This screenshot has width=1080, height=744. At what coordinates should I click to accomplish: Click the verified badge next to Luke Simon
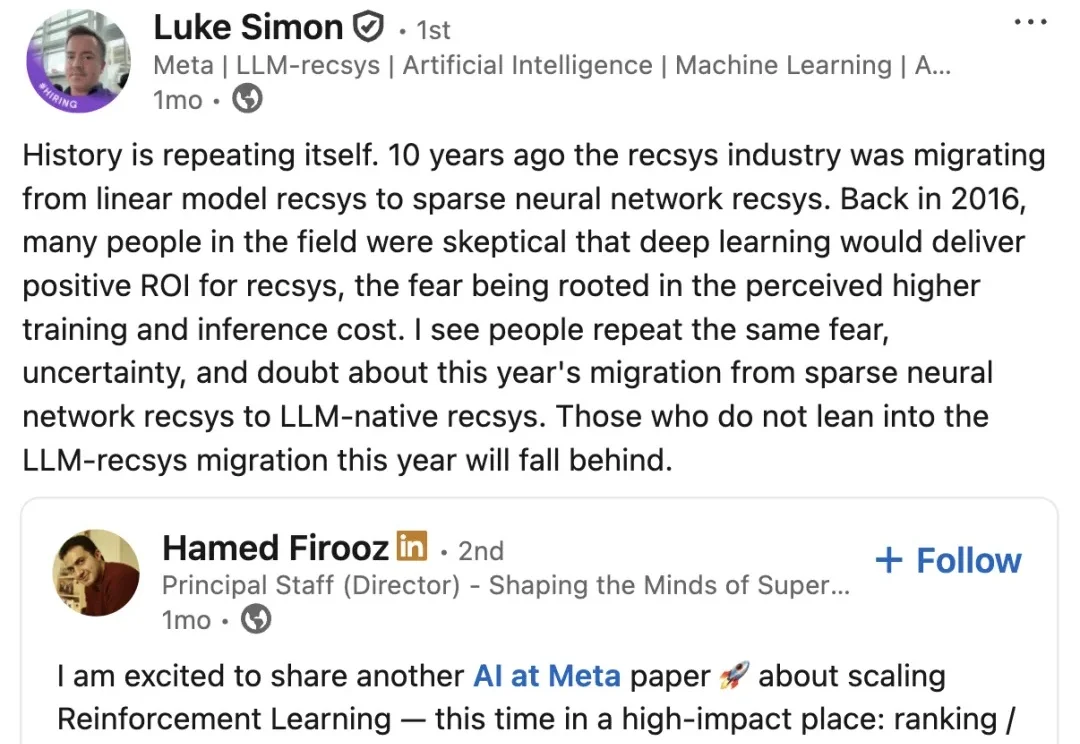pyautogui.click(x=369, y=28)
